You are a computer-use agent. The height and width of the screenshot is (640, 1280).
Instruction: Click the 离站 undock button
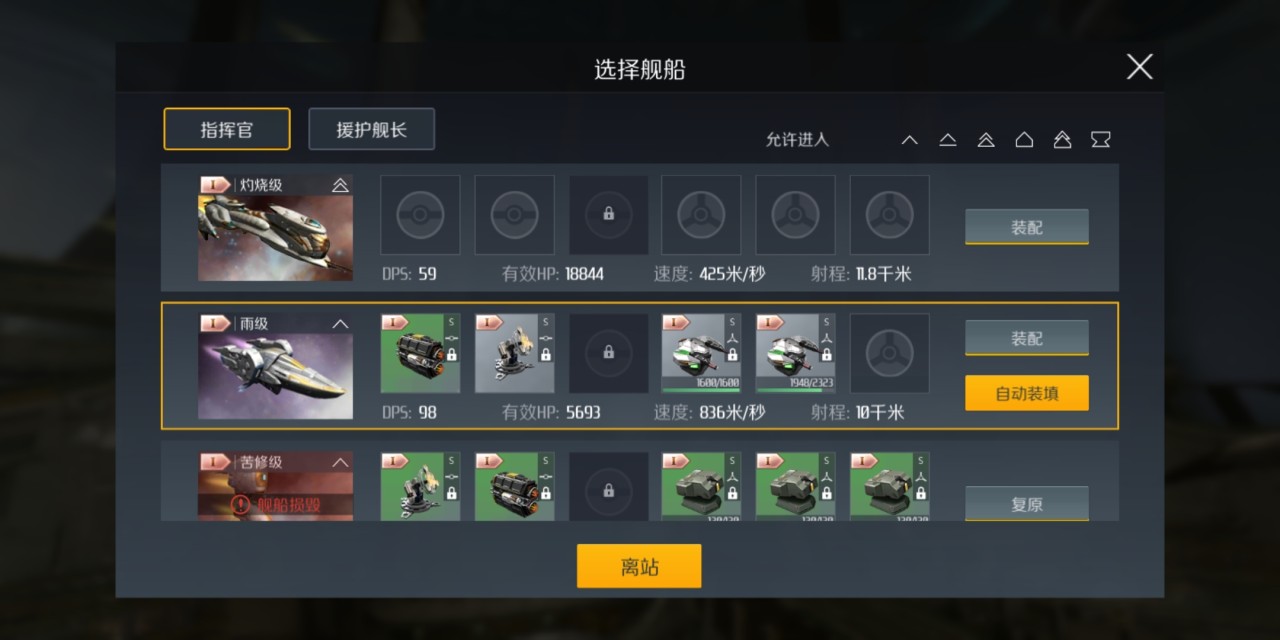pos(639,566)
